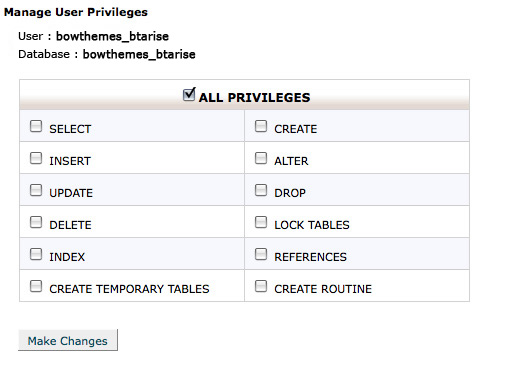Click the Make Changes button
The image size is (509, 367).
68,340
